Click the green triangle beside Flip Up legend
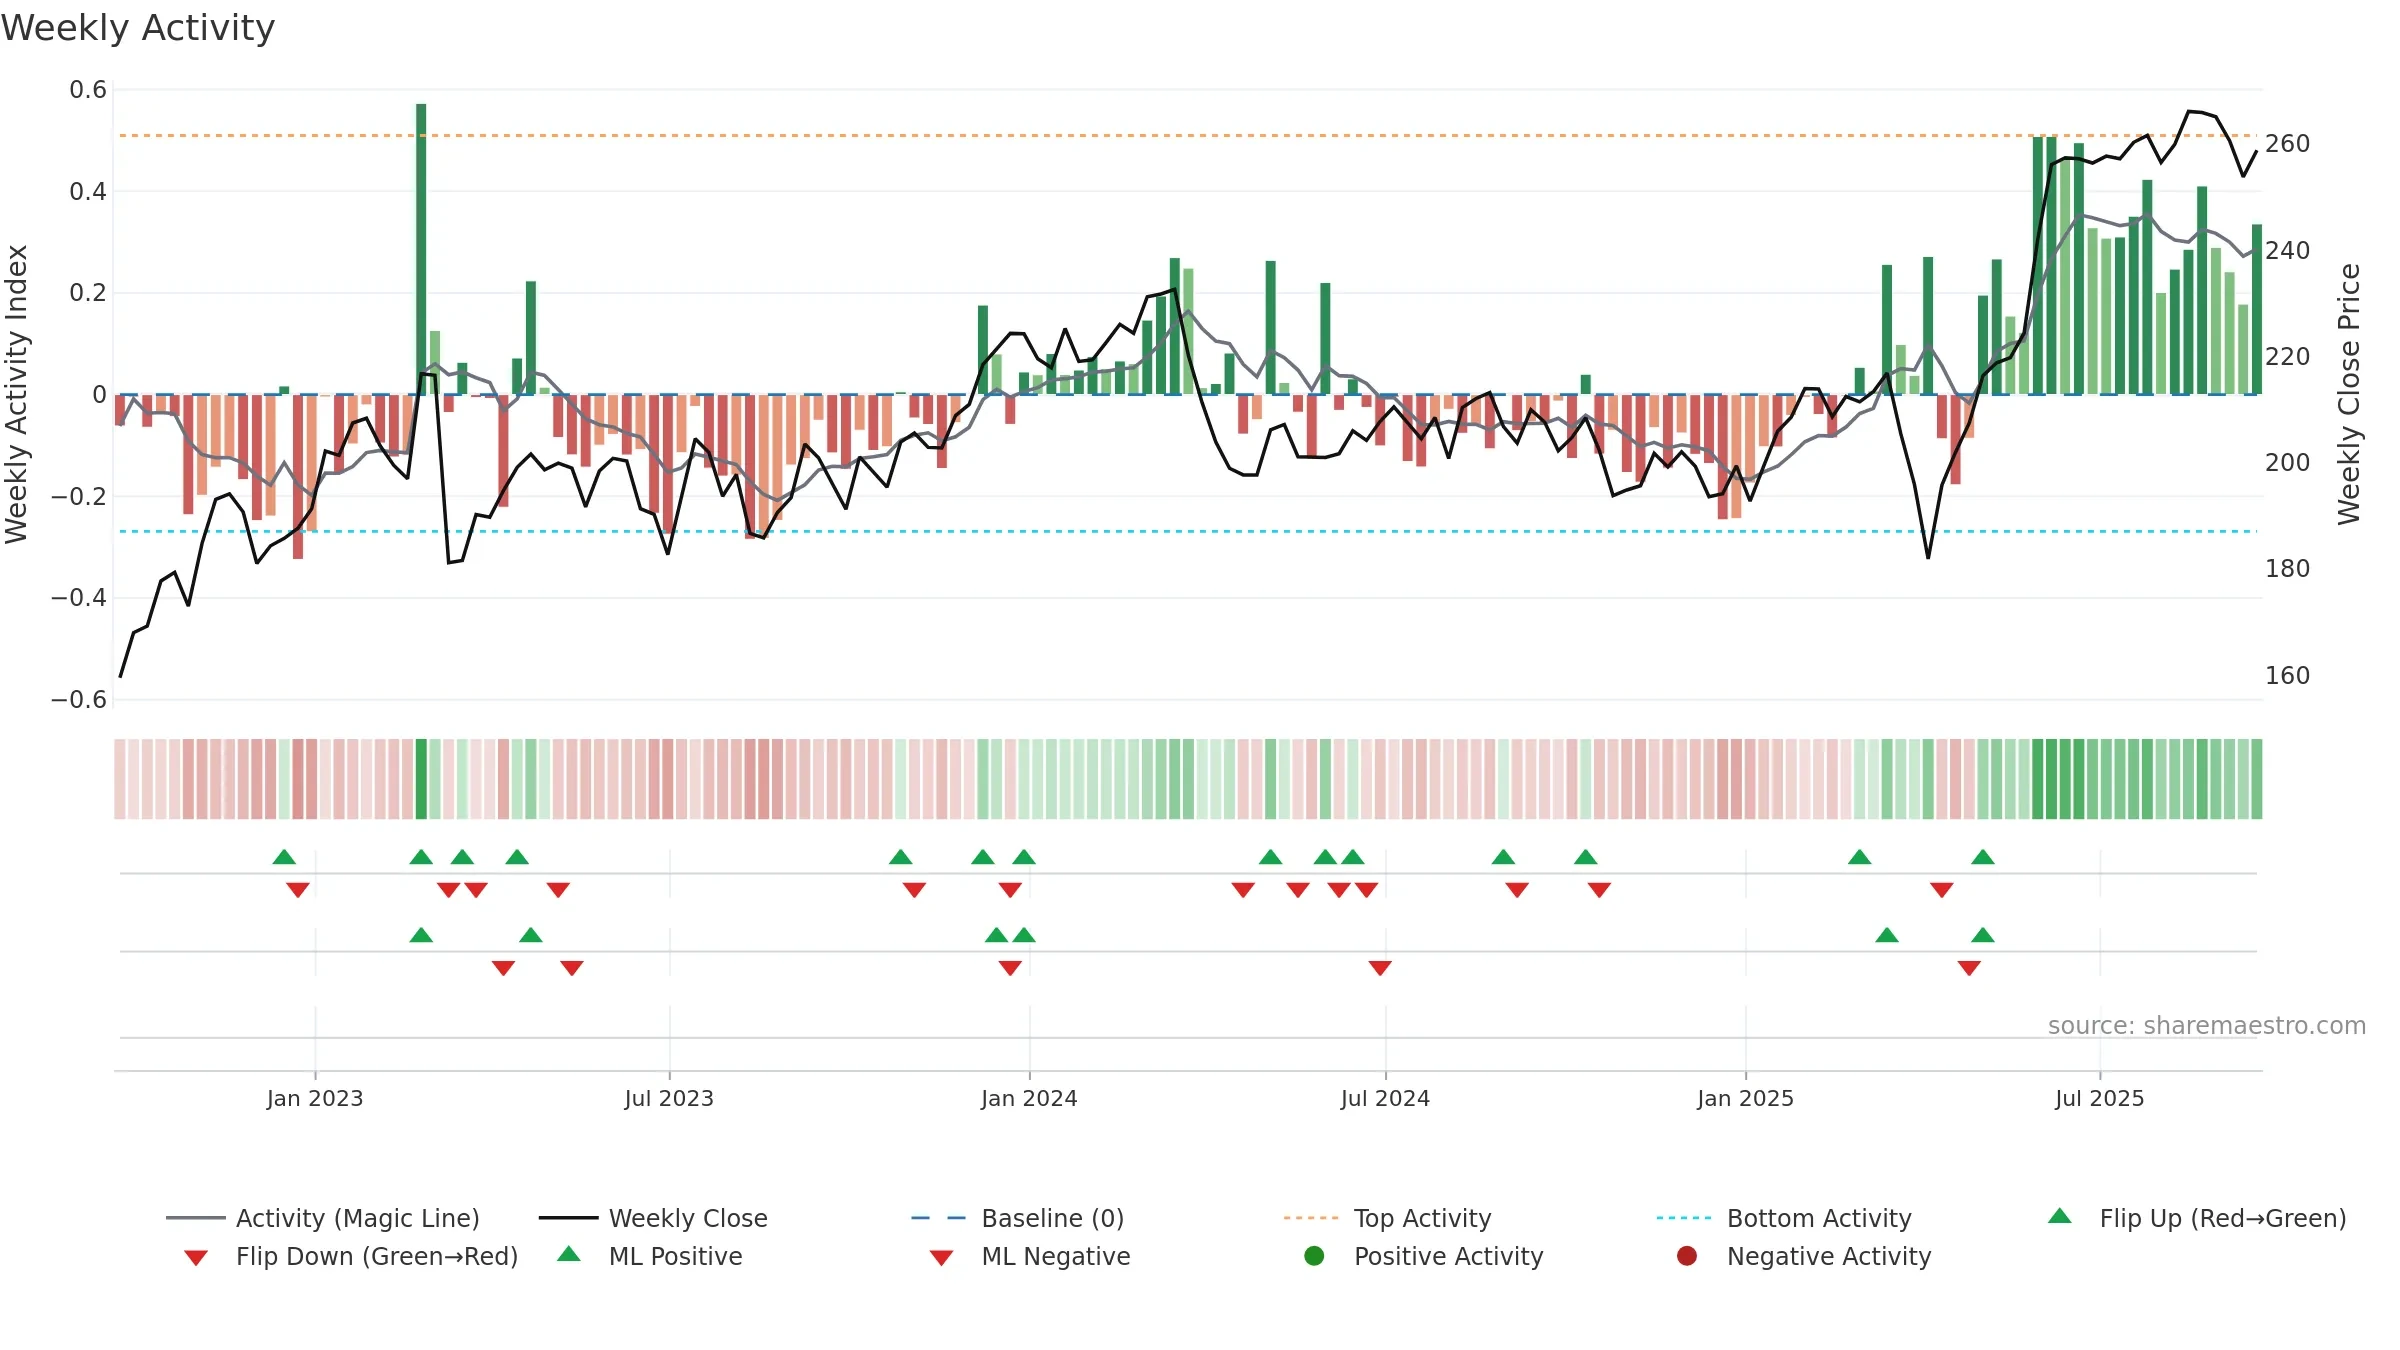Image resolution: width=2400 pixels, height=1350 pixels. coord(2060,1216)
